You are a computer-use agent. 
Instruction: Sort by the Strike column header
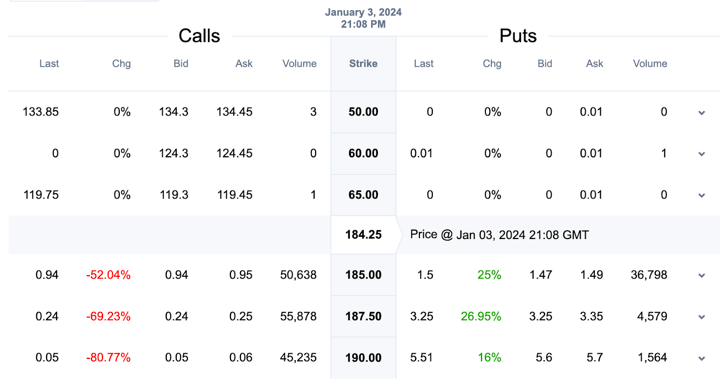point(363,63)
